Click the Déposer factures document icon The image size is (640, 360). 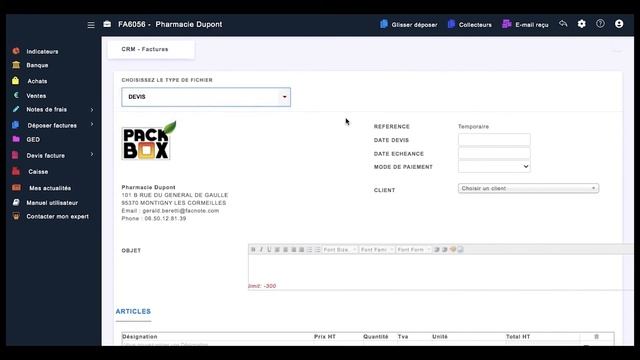tap(16, 125)
